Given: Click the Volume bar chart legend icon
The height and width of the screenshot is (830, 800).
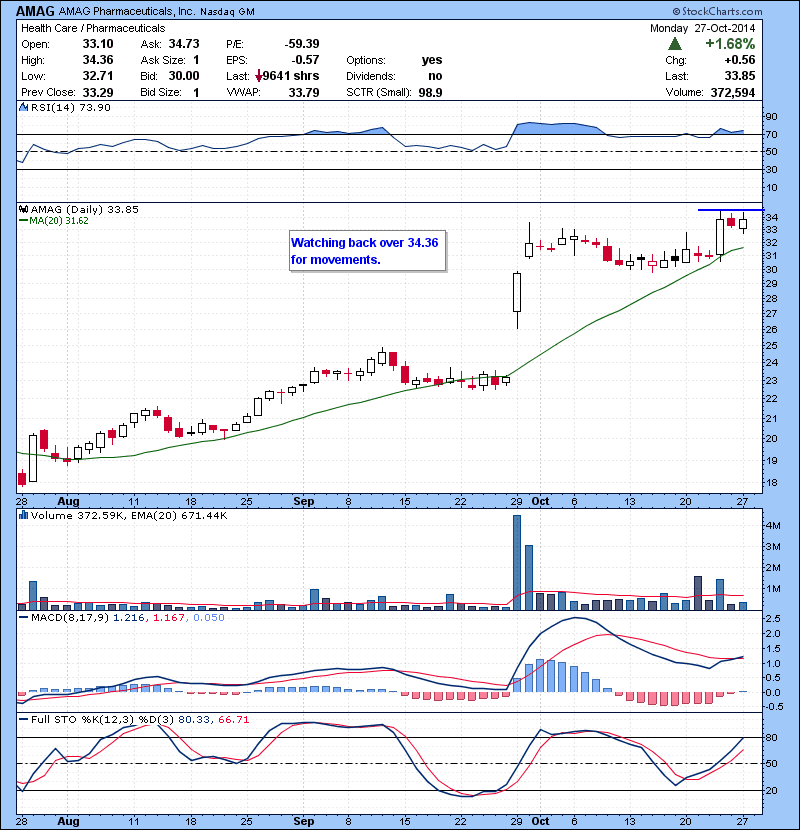Looking at the screenshot, I should tap(23, 515).
